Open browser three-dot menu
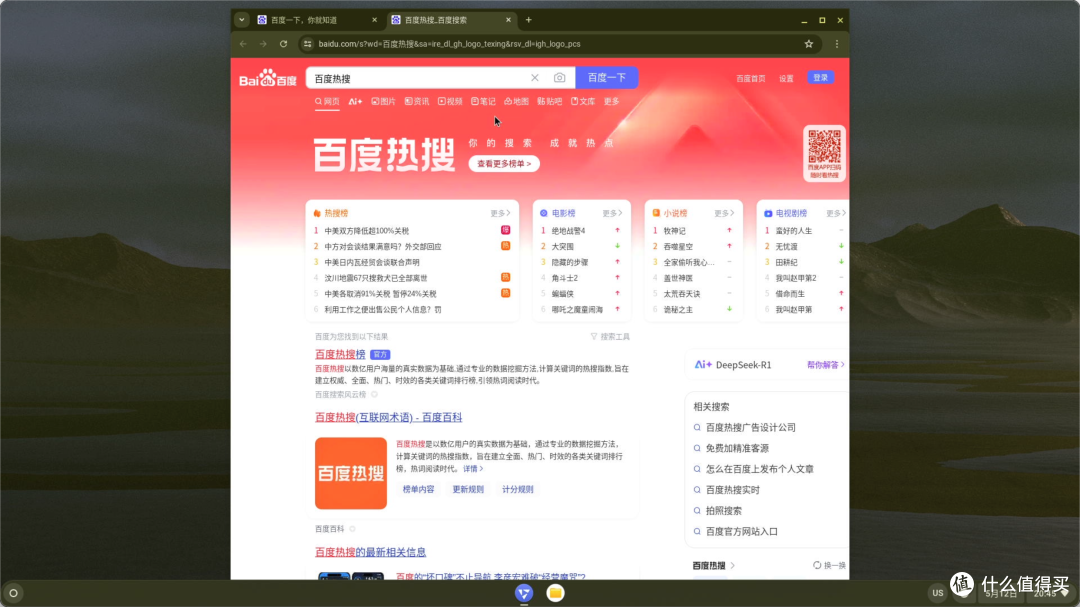Viewport: 1080px width, 607px height. (x=837, y=44)
